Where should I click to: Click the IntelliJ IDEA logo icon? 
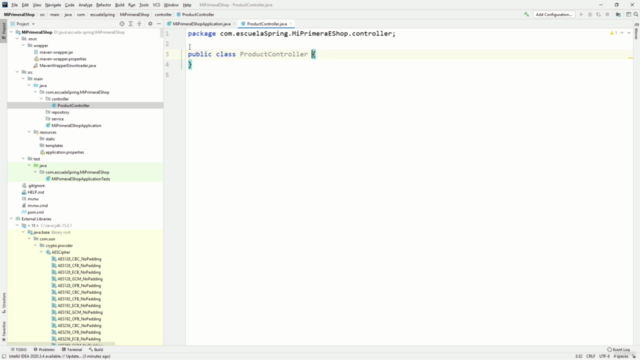point(4,5)
